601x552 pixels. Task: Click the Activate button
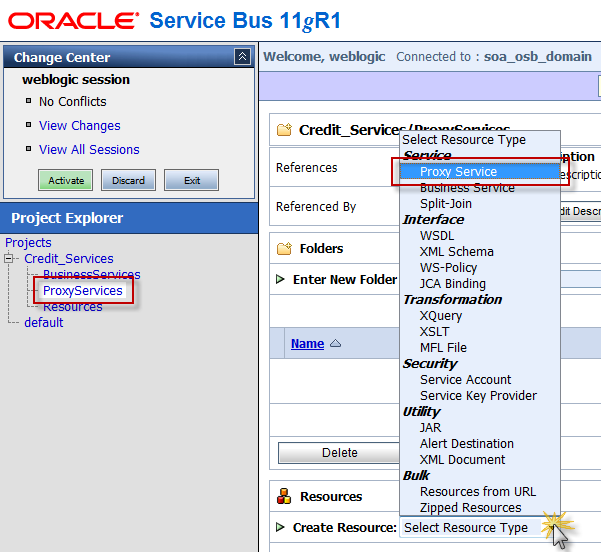(x=66, y=180)
